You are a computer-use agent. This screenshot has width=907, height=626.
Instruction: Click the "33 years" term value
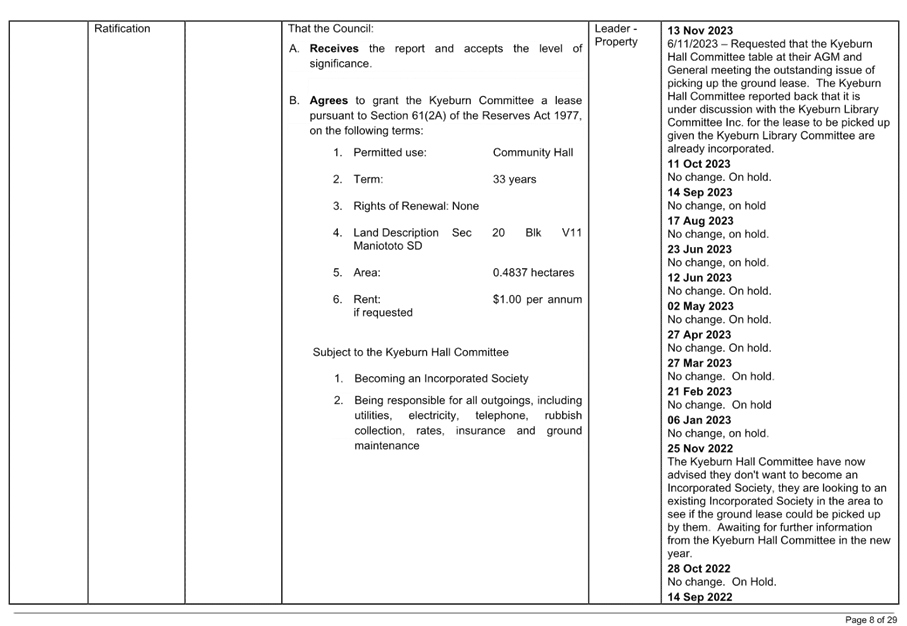click(x=515, y=180)
